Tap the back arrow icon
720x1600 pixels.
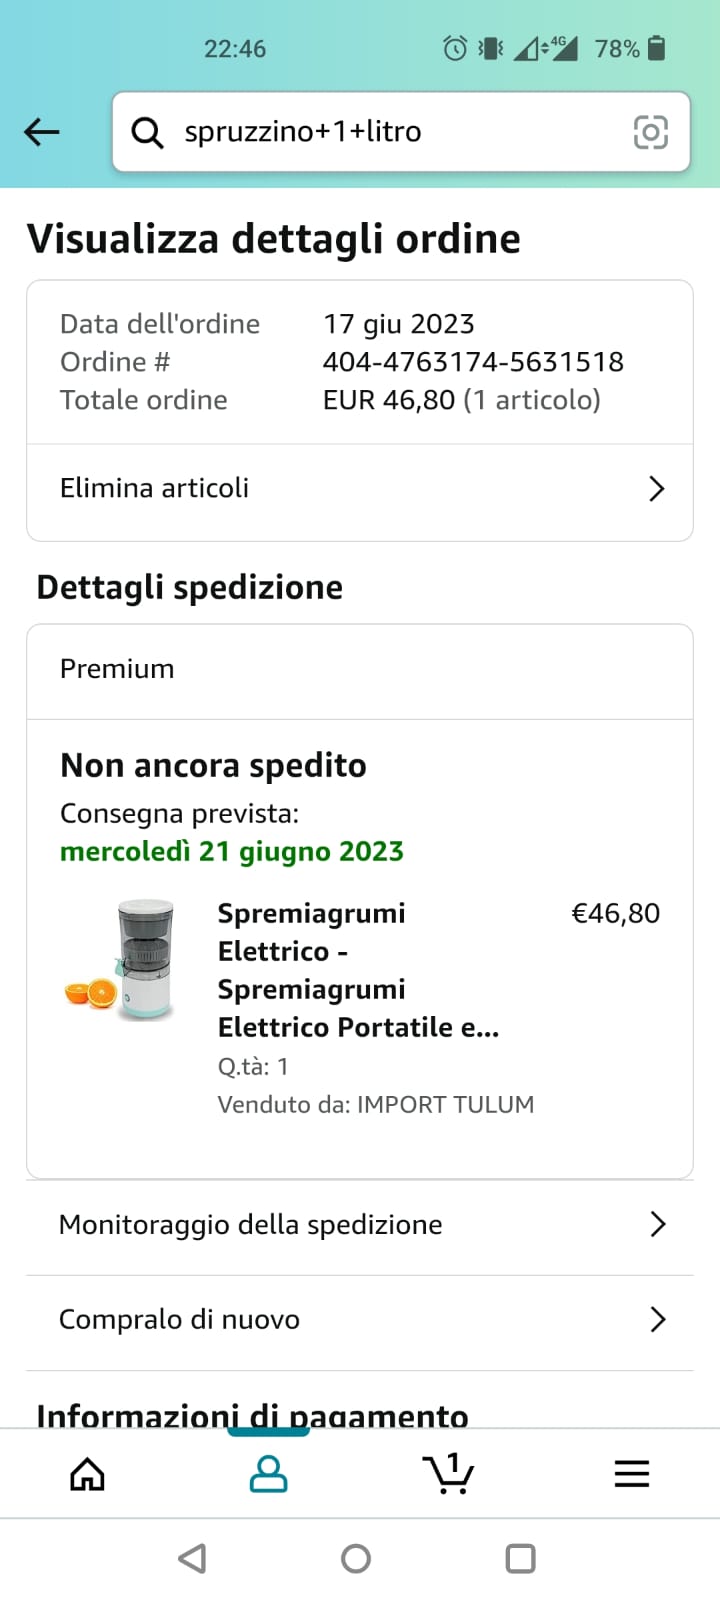click(x=42, y=132)
